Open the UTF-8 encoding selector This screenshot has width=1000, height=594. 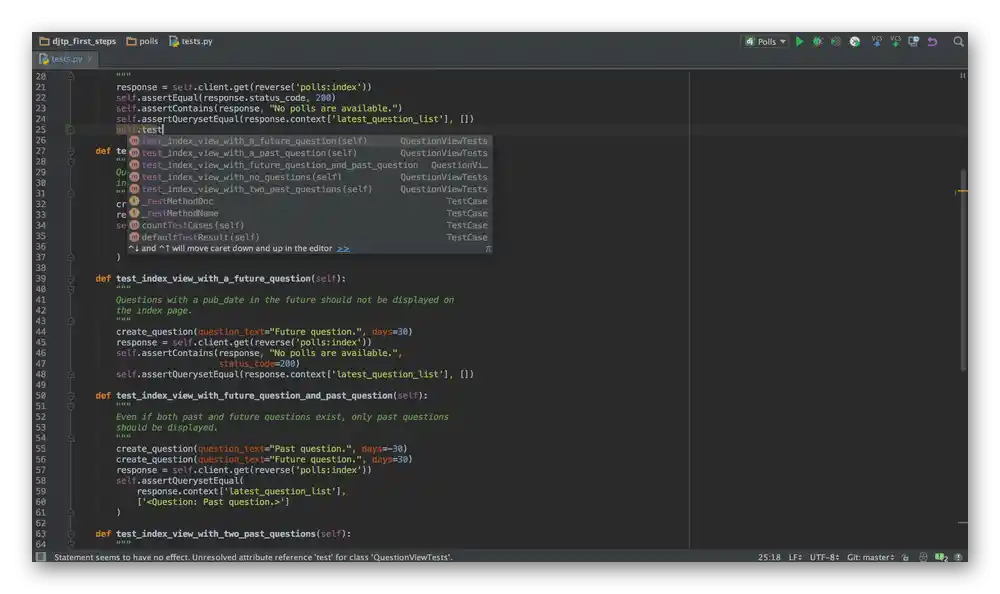click(824, 557)
